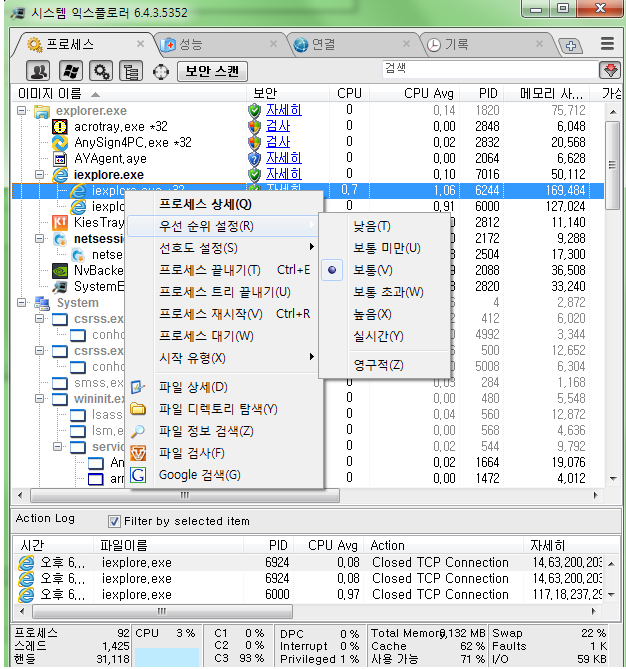Choose 프로세스 상세(Q) from context menu
Screen dimensions: 626x669
click(224, 204)
